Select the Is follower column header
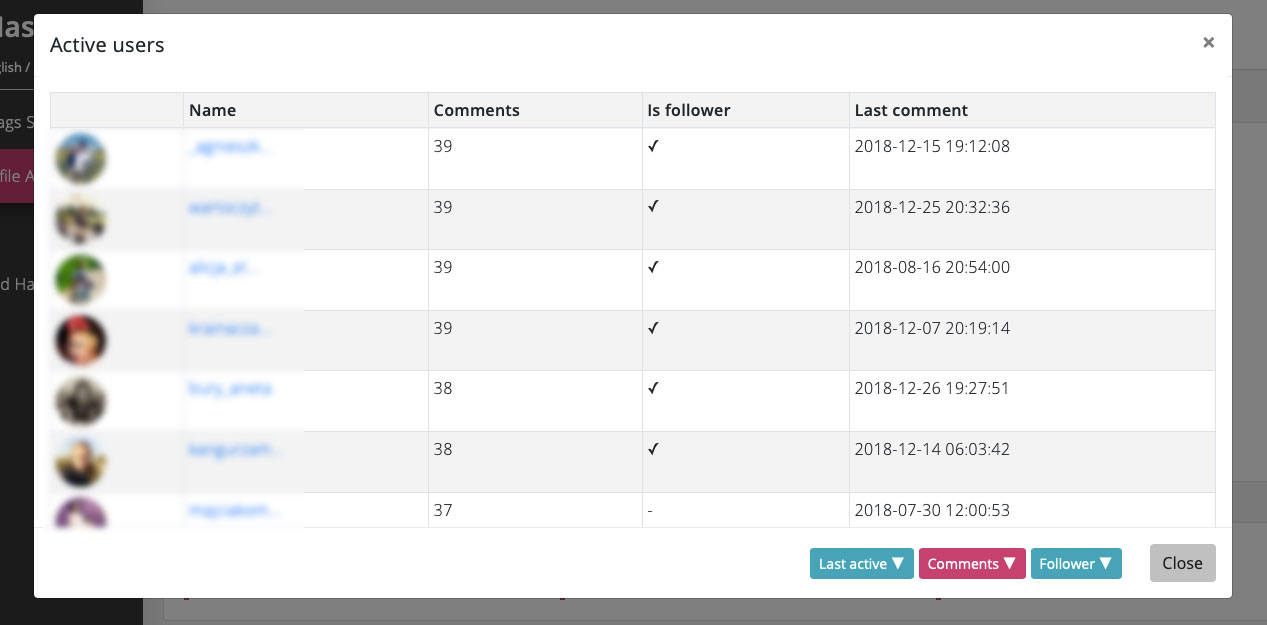The width and height of the screenshot is (1267, 625). [688, 110]
